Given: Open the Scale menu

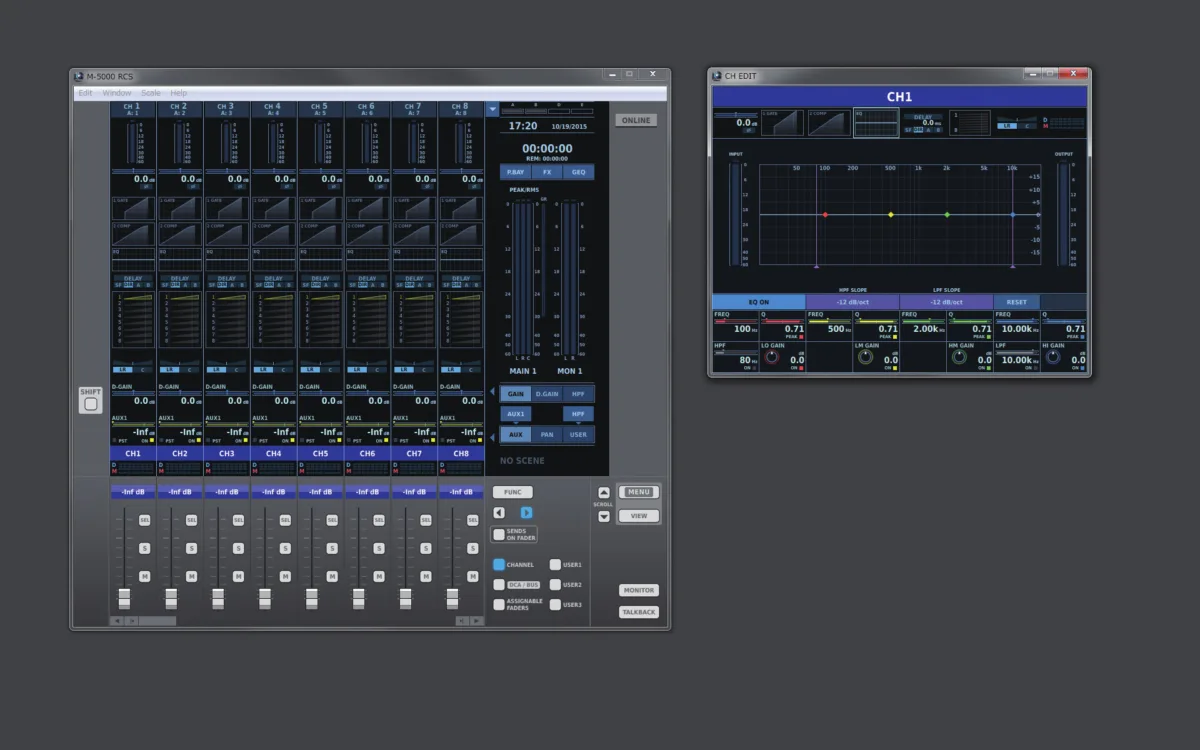Looking at the screenshot, I should [150, 93].
